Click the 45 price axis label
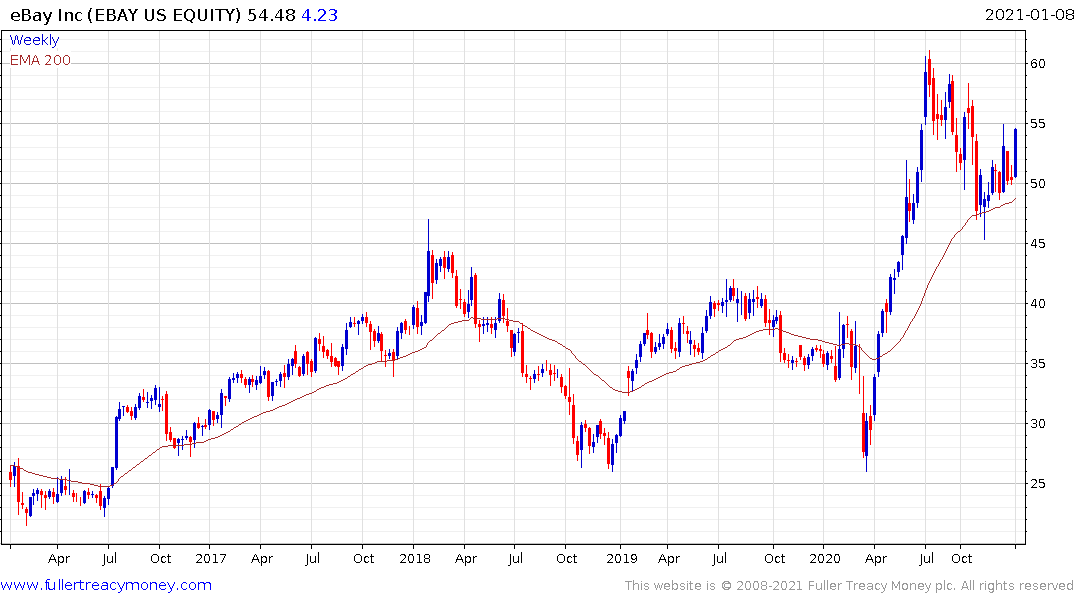This screenshot has height=600, width=1075. (x=1038, y=244)
